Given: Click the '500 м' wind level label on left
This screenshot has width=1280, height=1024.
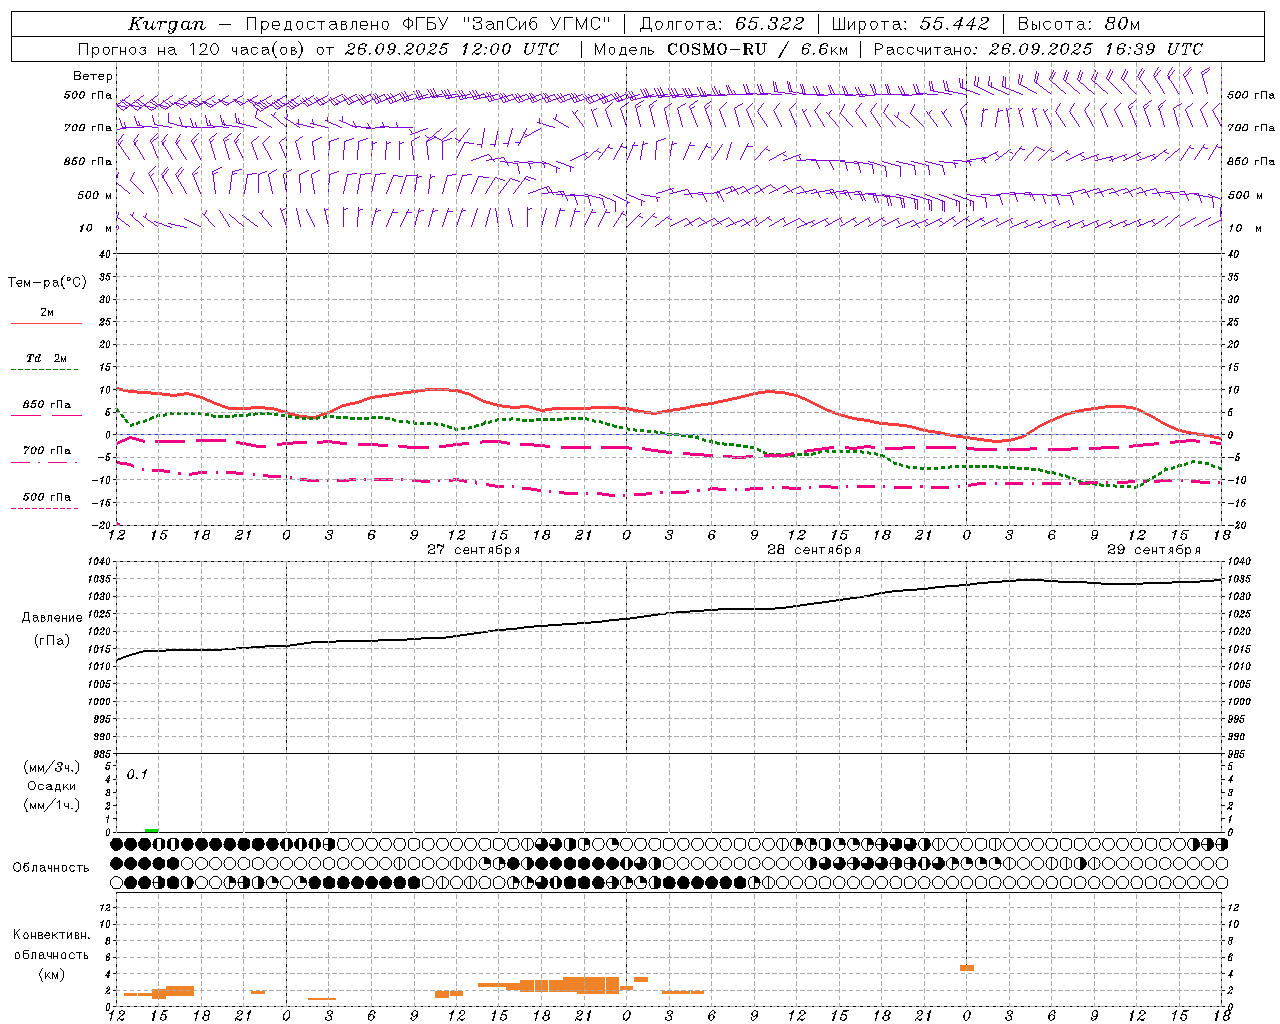Looking at the screenshot, I should click(x=96, y=196).
